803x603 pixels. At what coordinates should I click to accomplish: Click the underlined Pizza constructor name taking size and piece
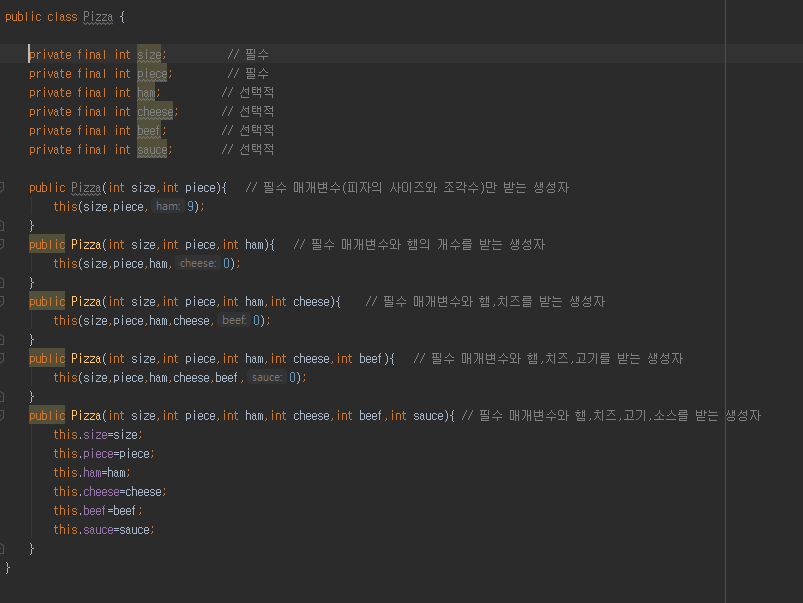[x=86, y=188]
